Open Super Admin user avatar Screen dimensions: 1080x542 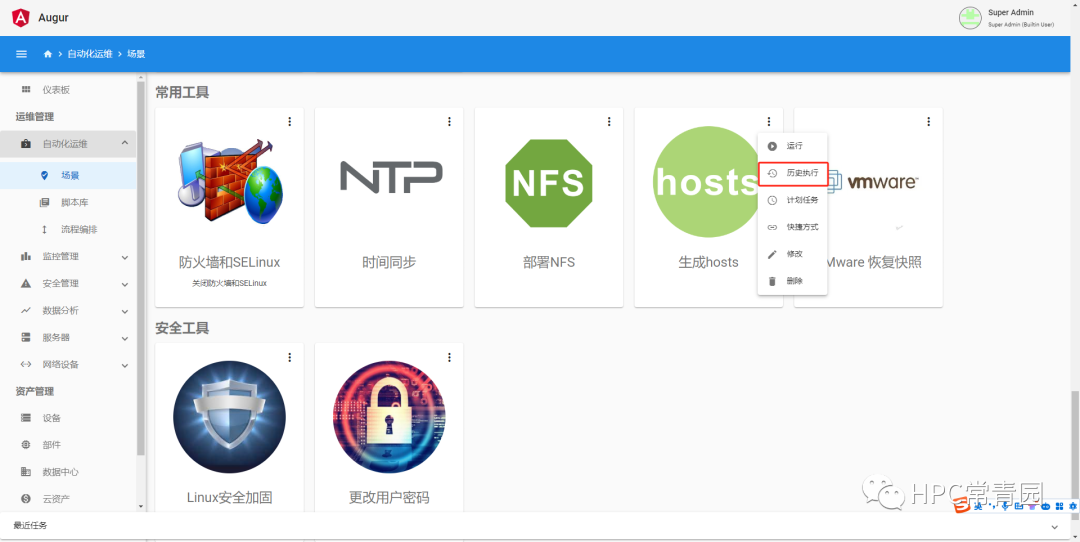(970, 17)
